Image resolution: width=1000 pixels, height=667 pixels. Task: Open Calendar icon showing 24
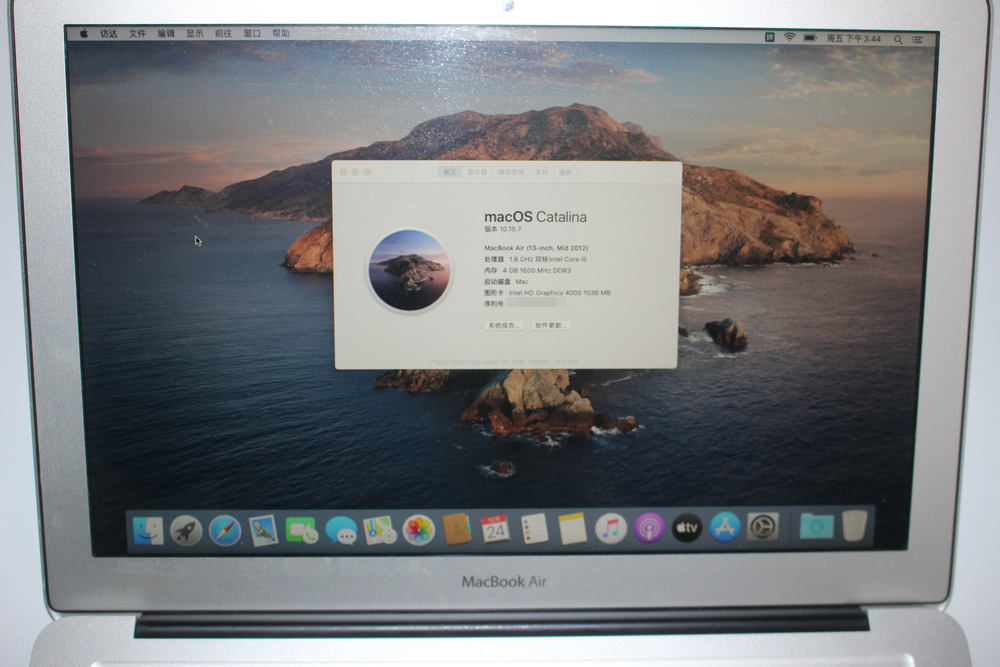(496, 529)
